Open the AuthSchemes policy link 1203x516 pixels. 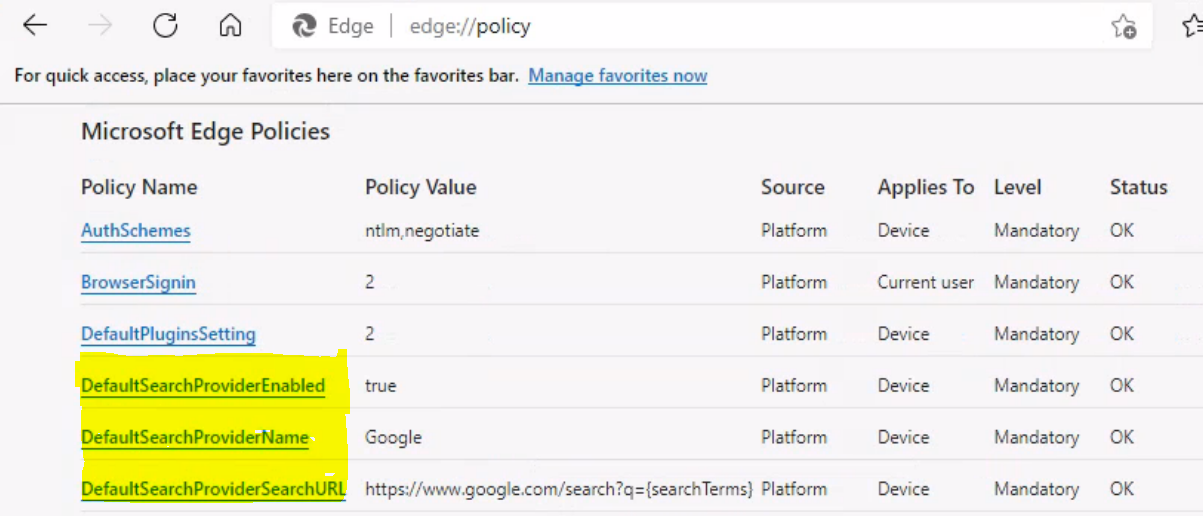[x=135, y=231]
